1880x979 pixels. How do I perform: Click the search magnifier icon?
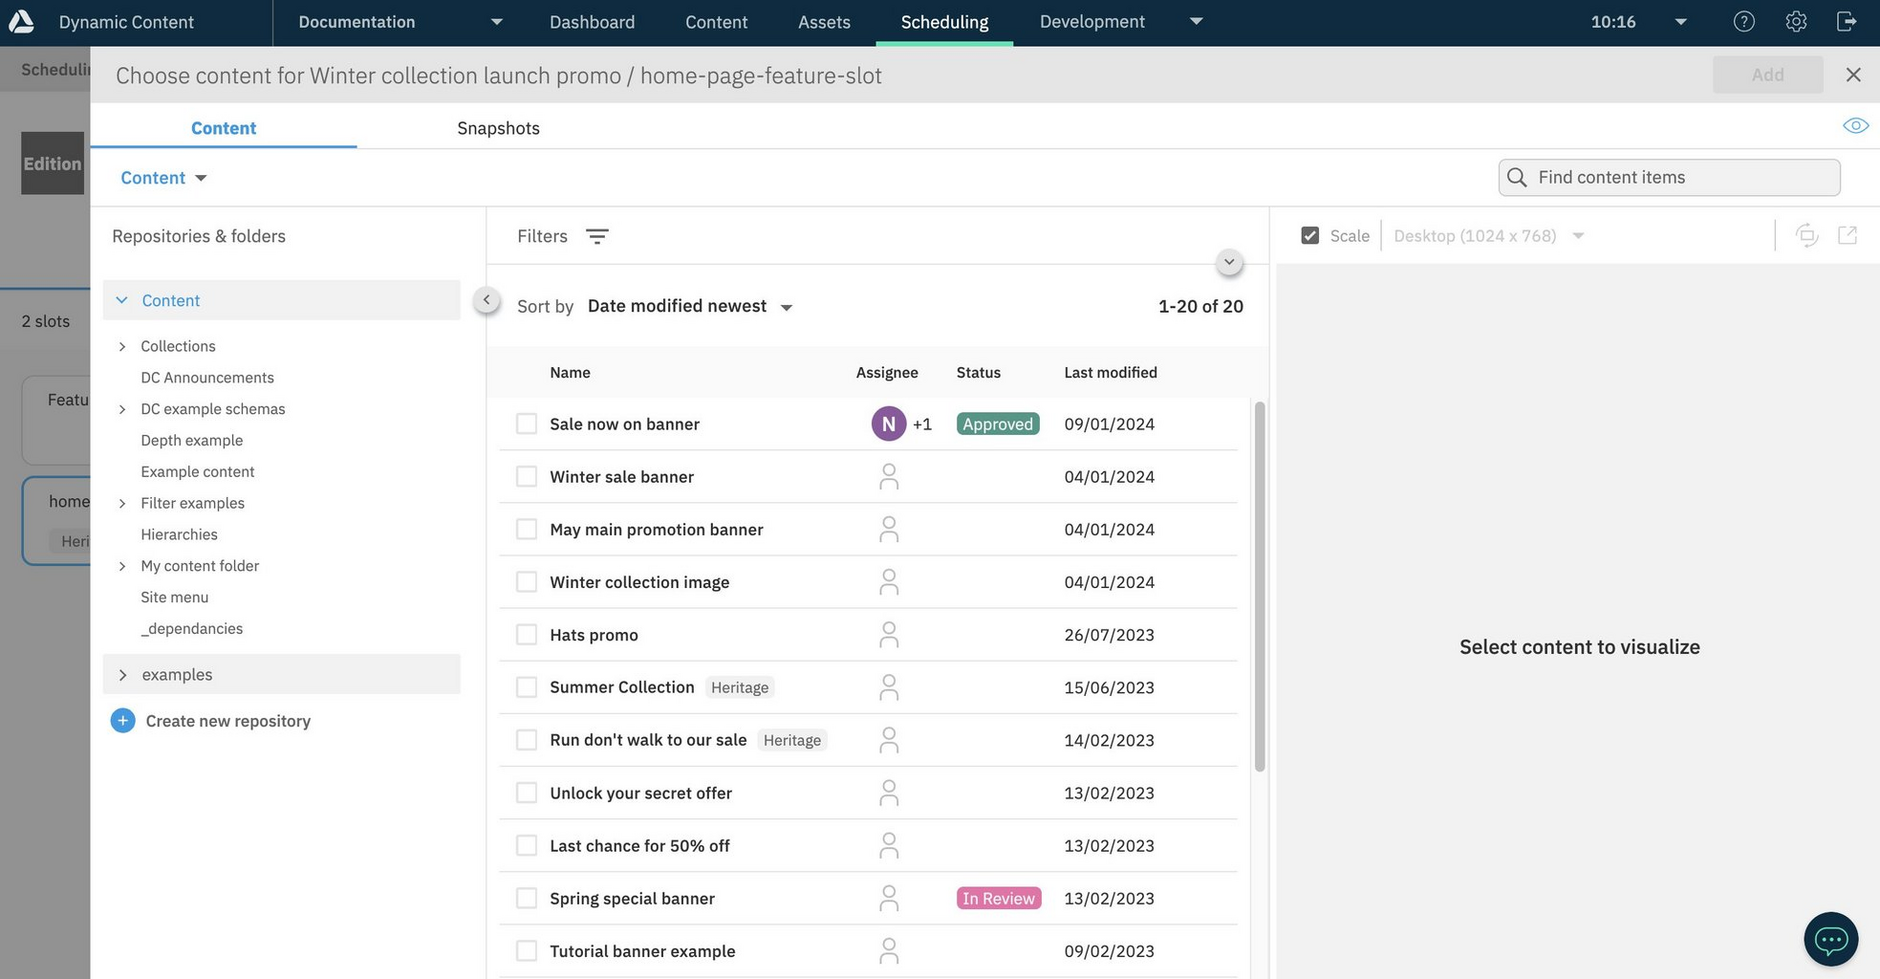point(1517,177)
